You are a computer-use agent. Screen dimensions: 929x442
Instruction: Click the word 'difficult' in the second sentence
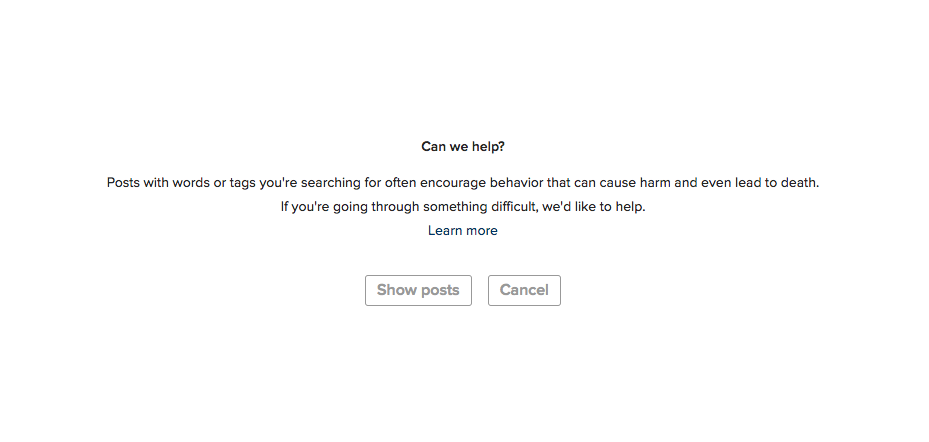(x=514, y=207)
